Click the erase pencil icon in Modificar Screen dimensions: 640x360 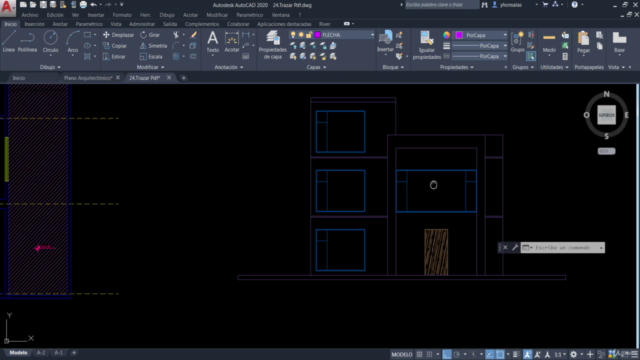[x=193, y=35]
